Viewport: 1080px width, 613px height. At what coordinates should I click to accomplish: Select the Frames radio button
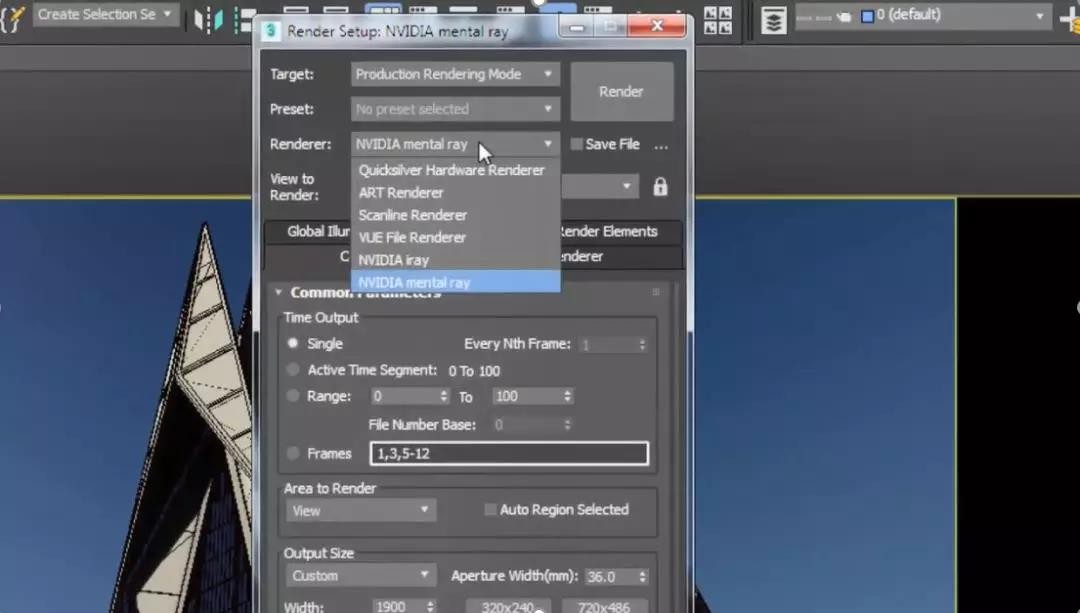coord(293,453)
